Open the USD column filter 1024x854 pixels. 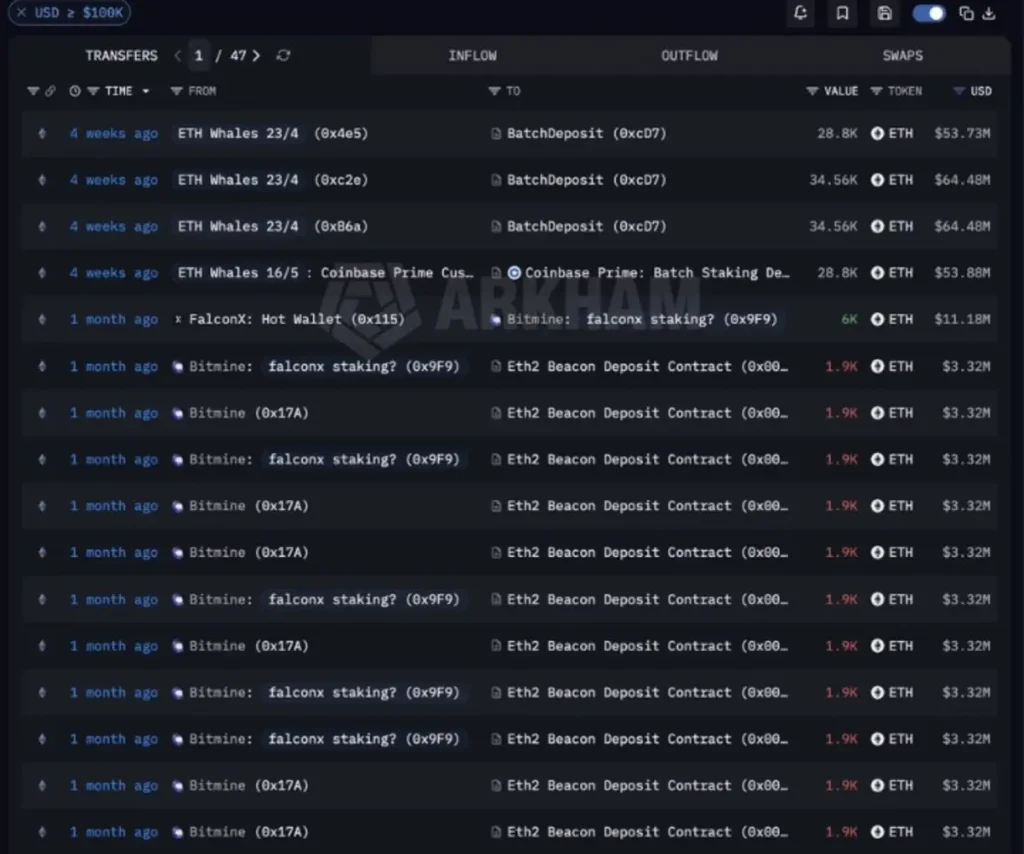point(958,91)
